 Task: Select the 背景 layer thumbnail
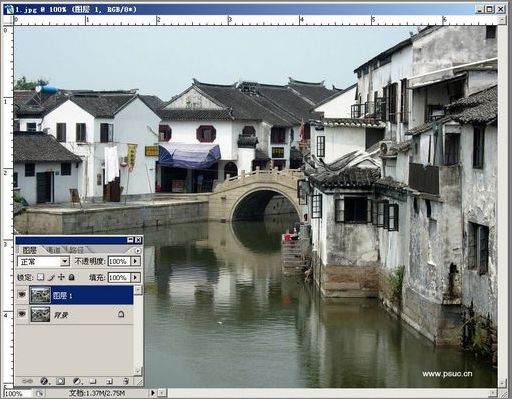(x=40, y=314)
